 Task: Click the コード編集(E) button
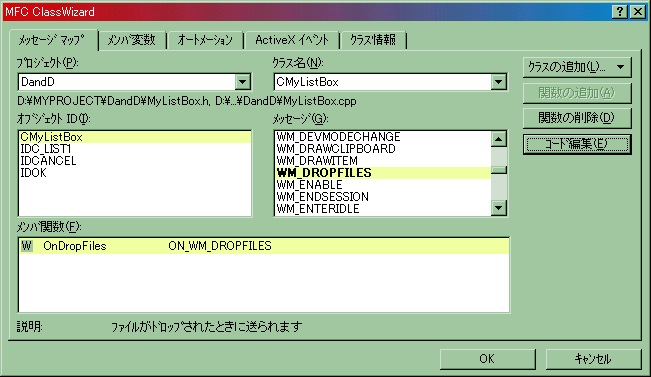577,144
